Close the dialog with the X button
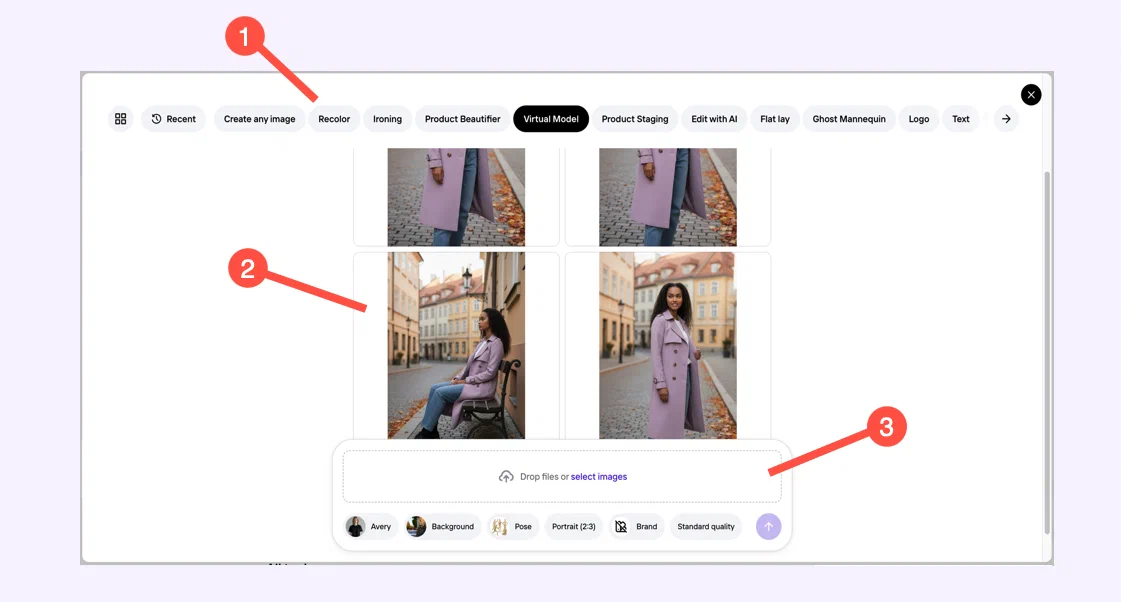The height and width of the screenshot is (602, 1121). [1031, 94]
